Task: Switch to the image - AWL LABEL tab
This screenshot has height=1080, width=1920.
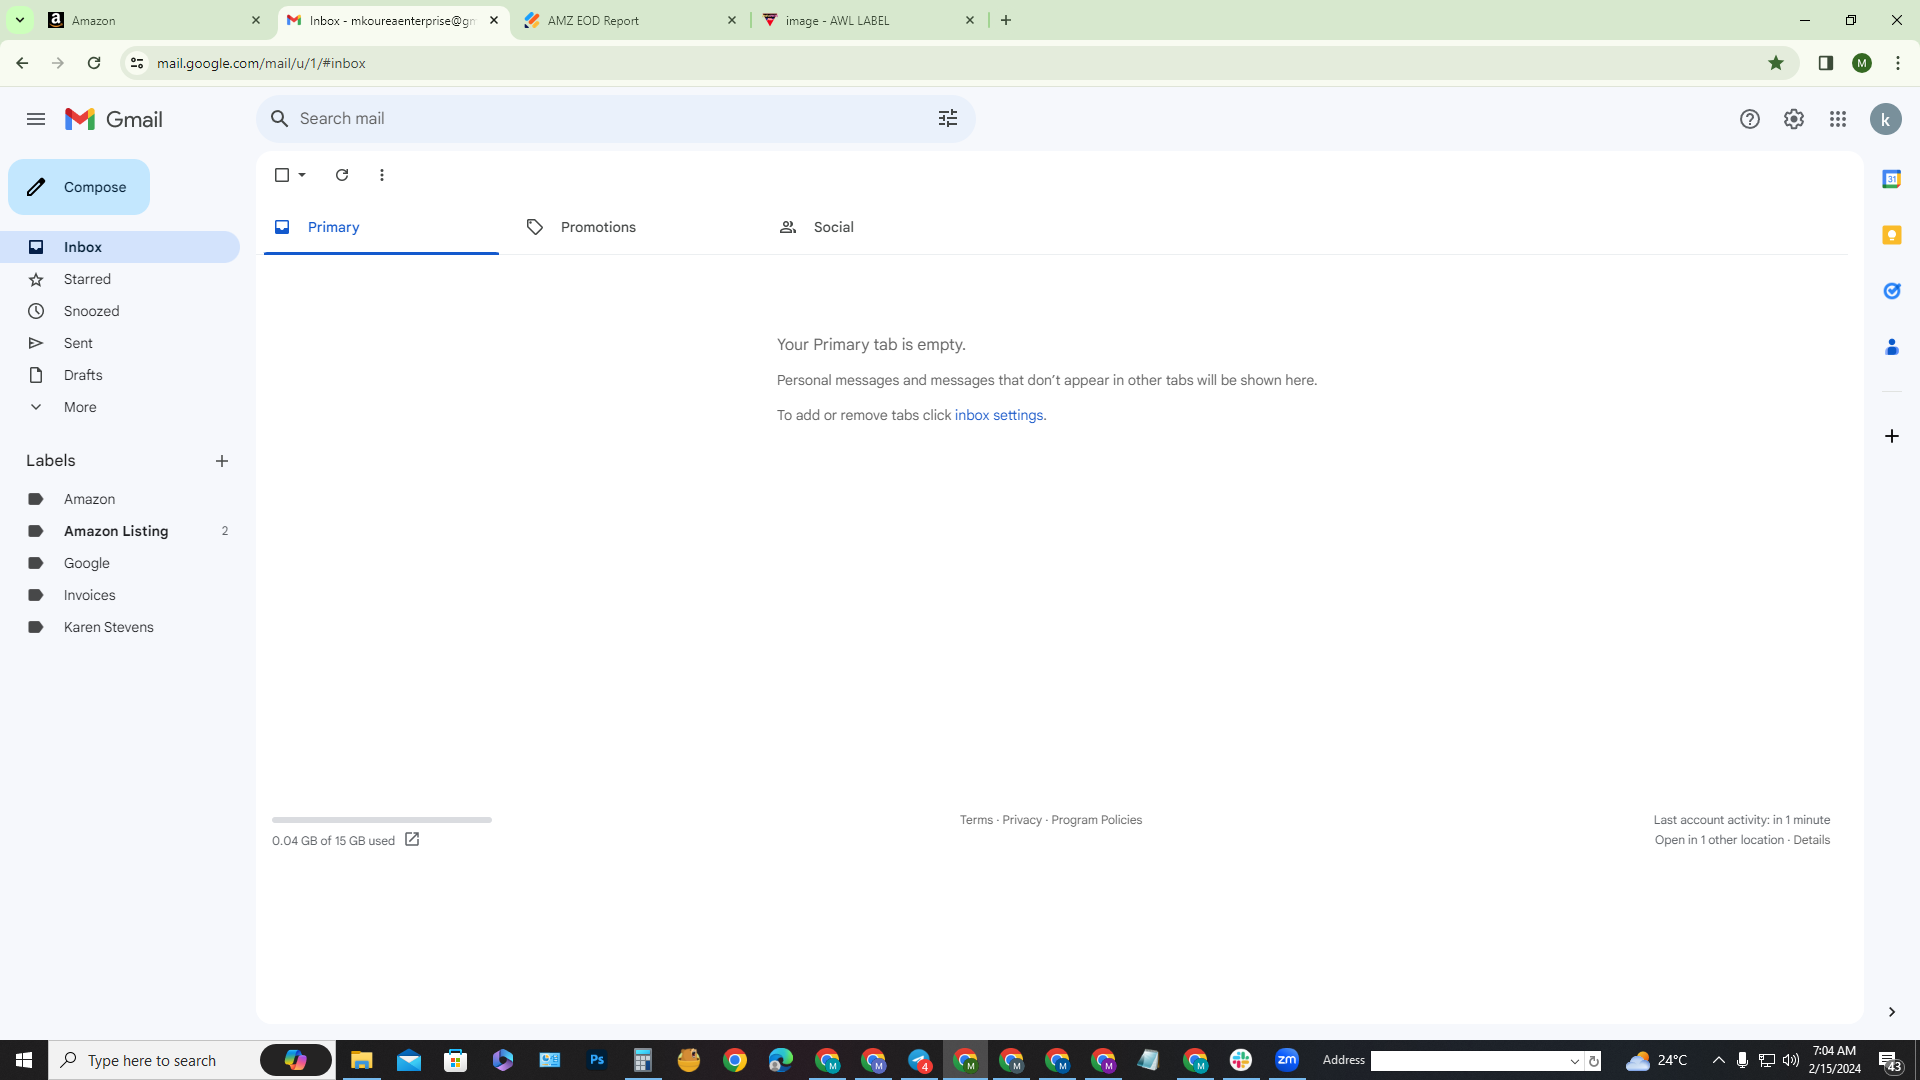Action: pyautogui.click(x=868, y=20)
